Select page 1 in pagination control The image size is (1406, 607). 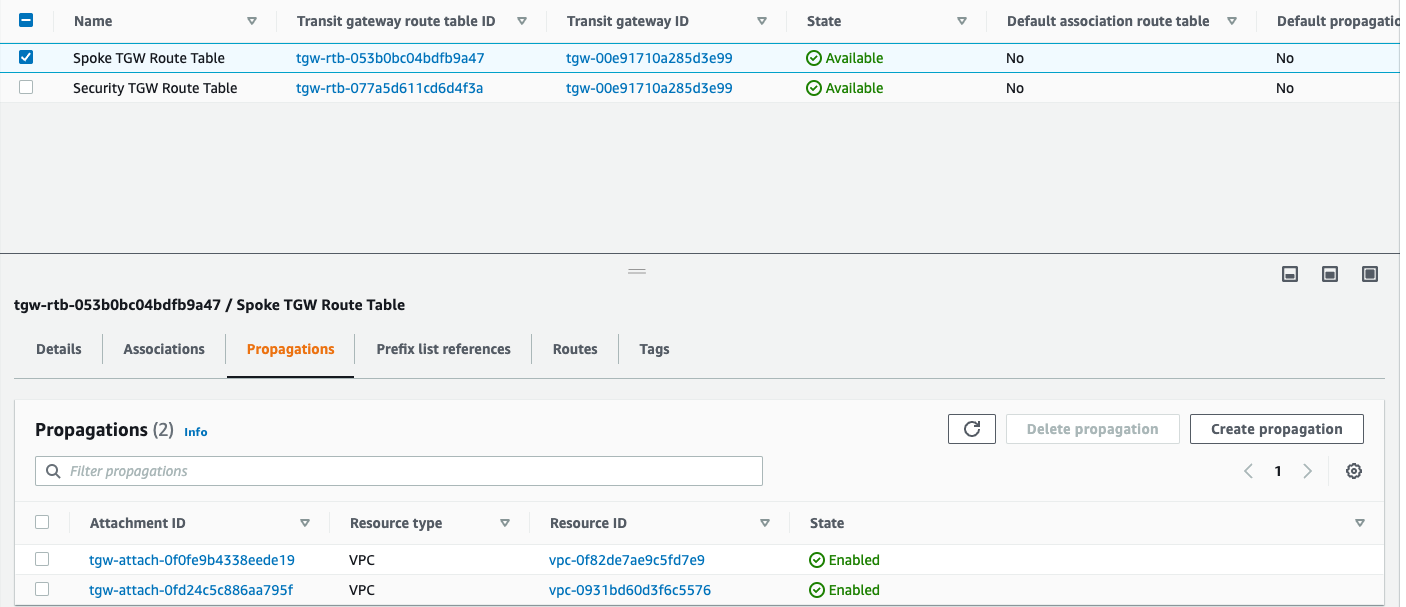pyautogui.click(x=1278, y=470)
